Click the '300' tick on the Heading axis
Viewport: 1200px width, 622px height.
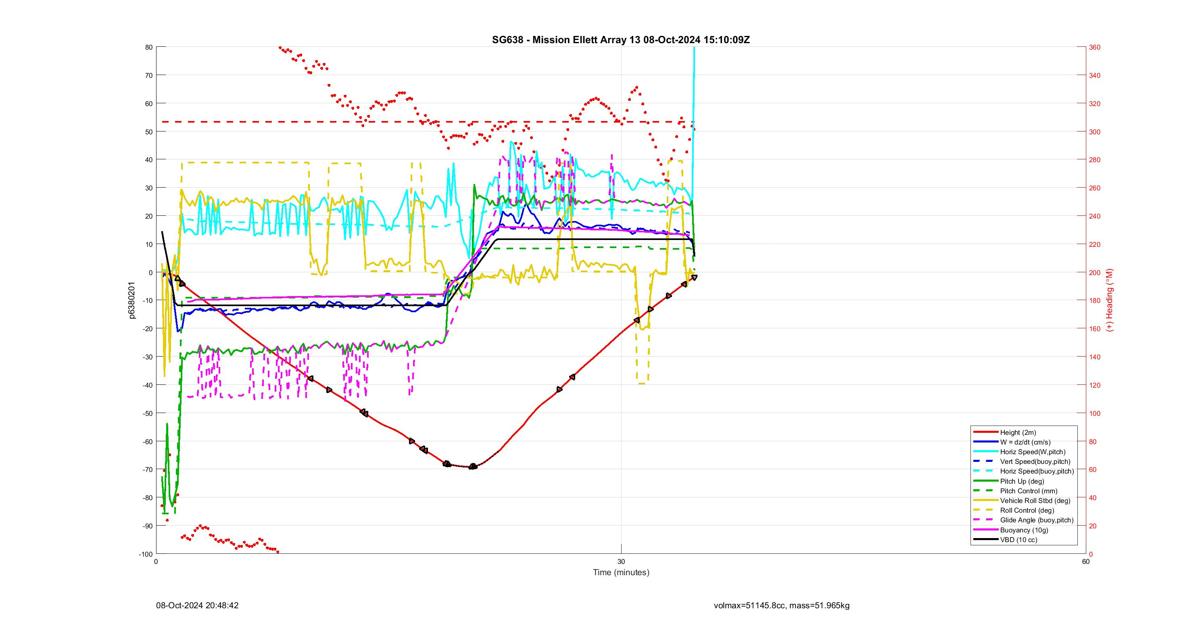[1095, 132]
